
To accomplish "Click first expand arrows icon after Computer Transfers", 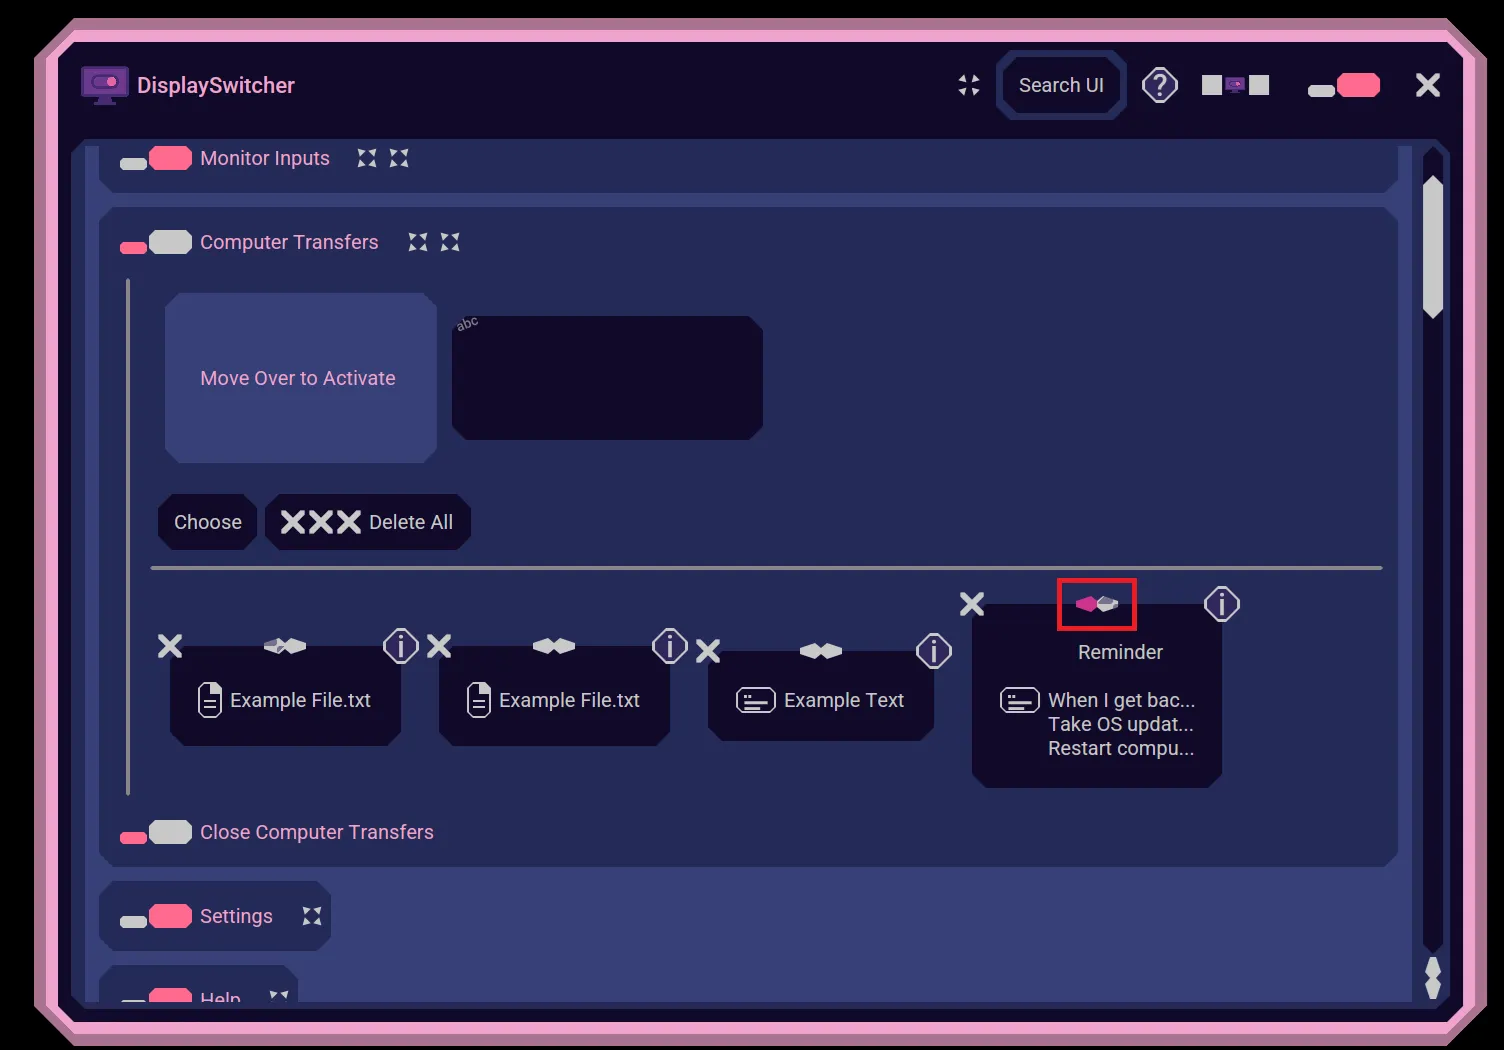I will tap(418, 242).
